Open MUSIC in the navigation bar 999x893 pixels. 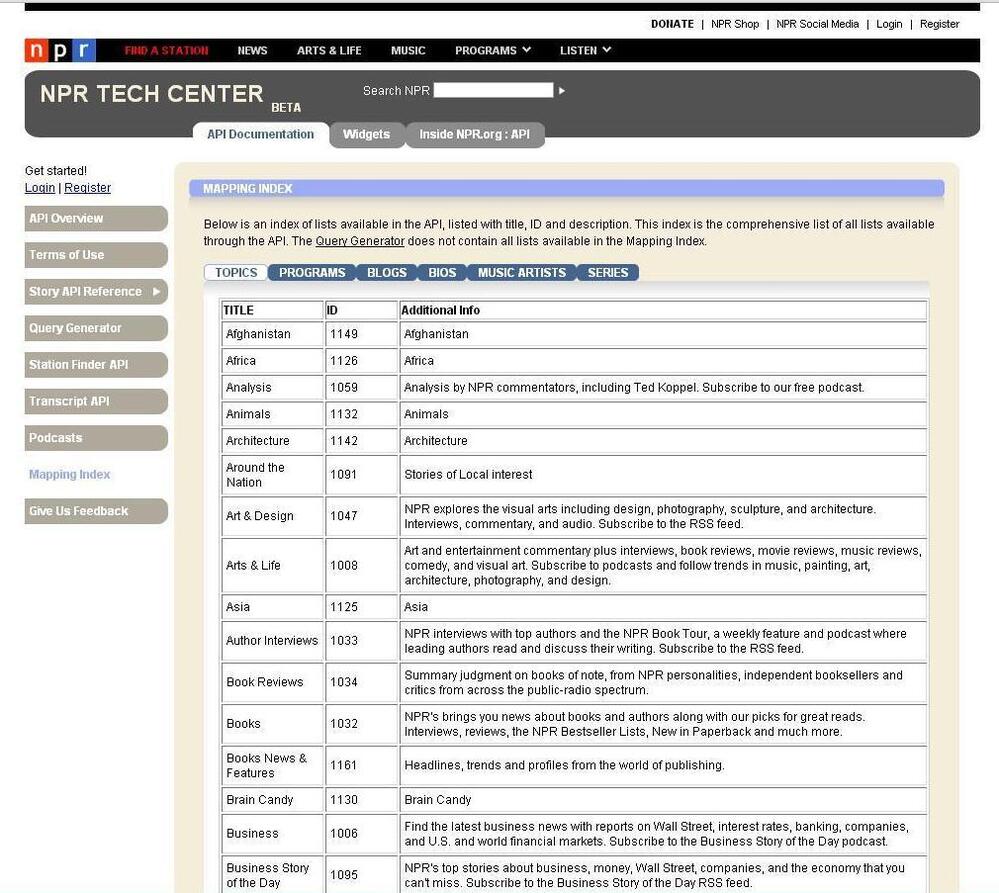[x=408, y=50]
